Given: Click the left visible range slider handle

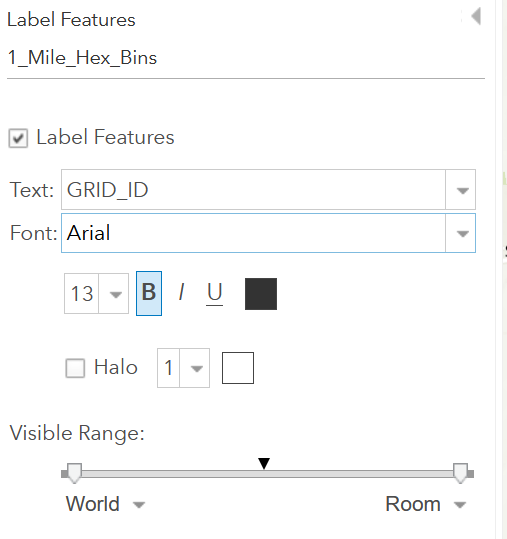Looking at the screenshot, I should [x=74, y=473].
